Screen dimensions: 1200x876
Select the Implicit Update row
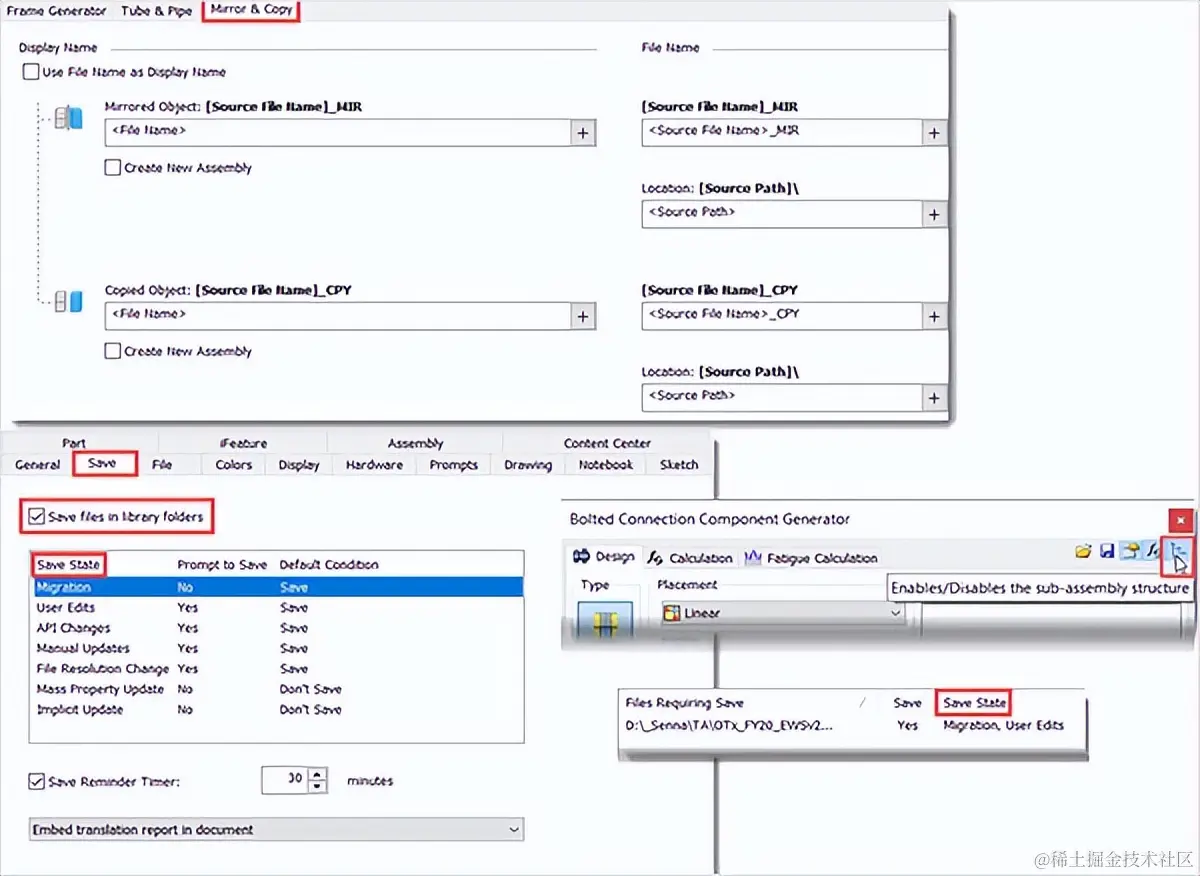(277, 709)
